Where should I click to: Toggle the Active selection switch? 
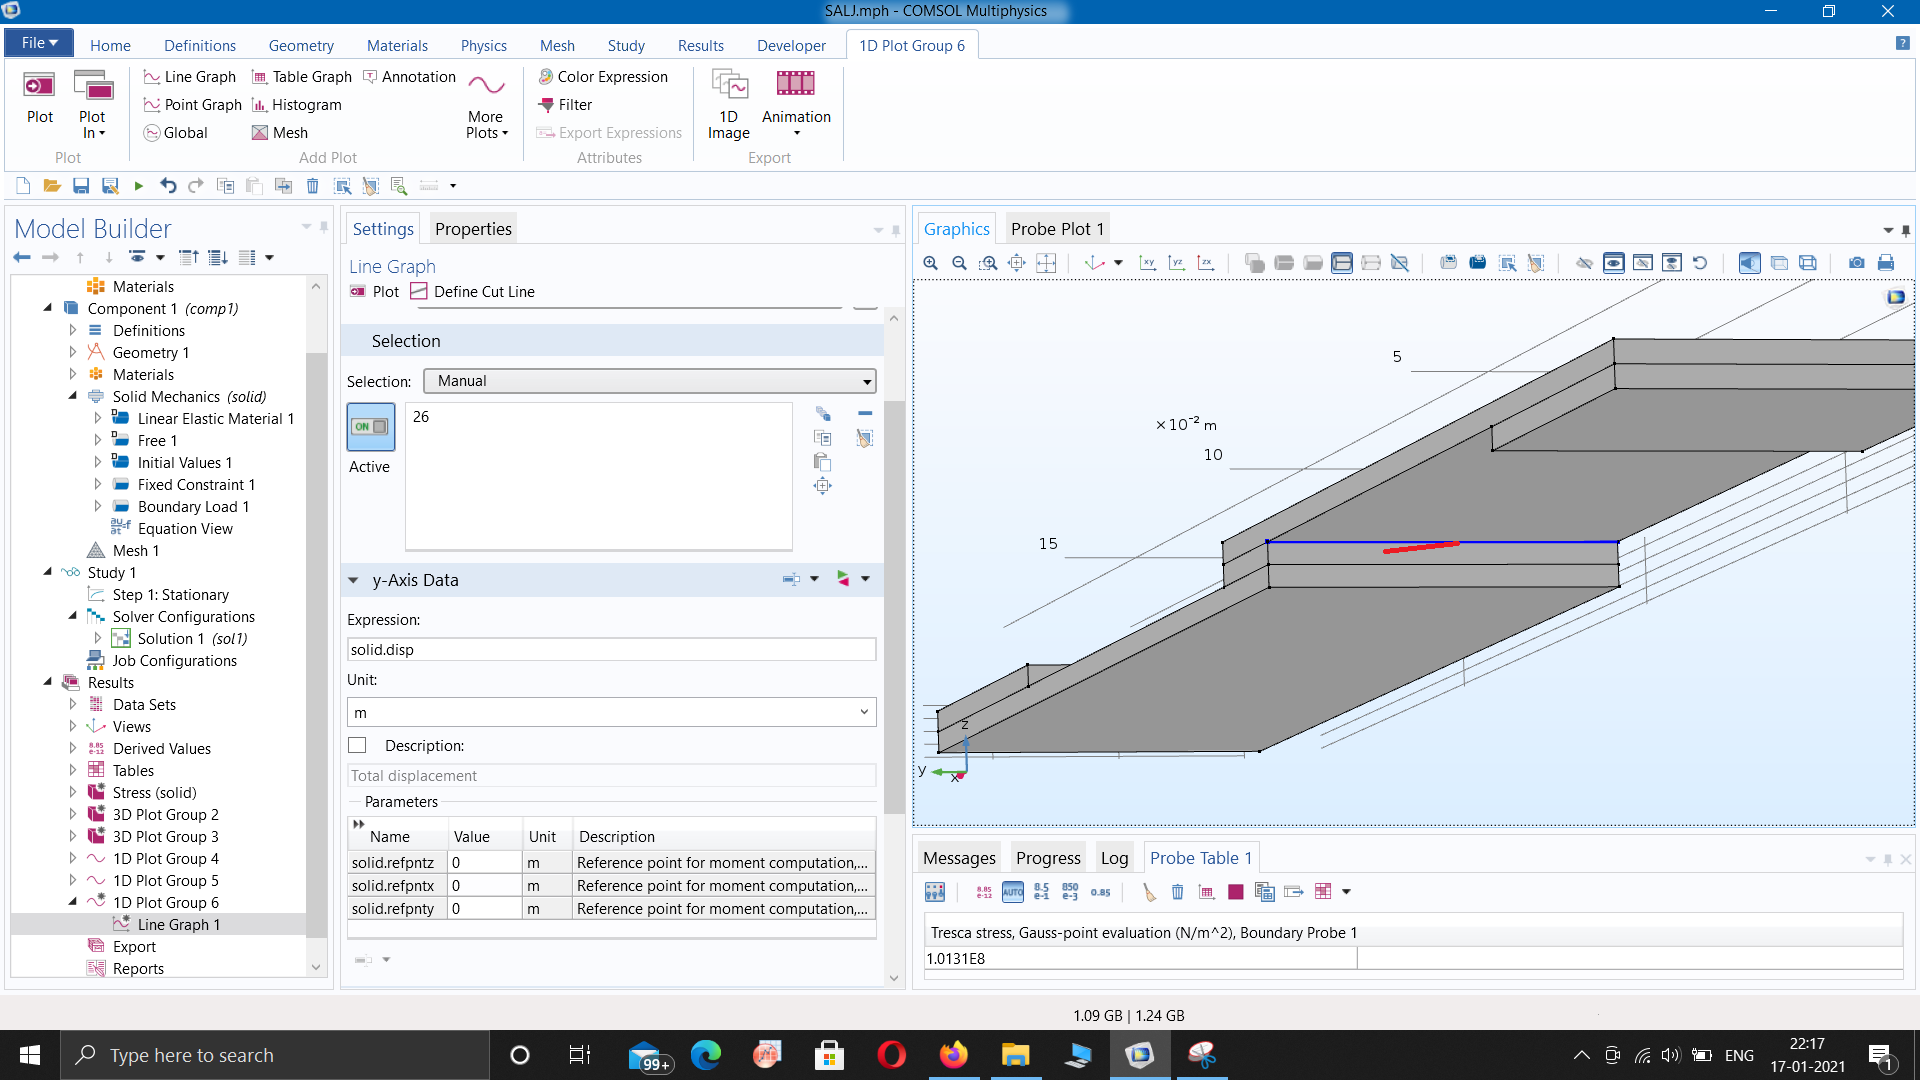pyautogui.click(x=370, y=427)
